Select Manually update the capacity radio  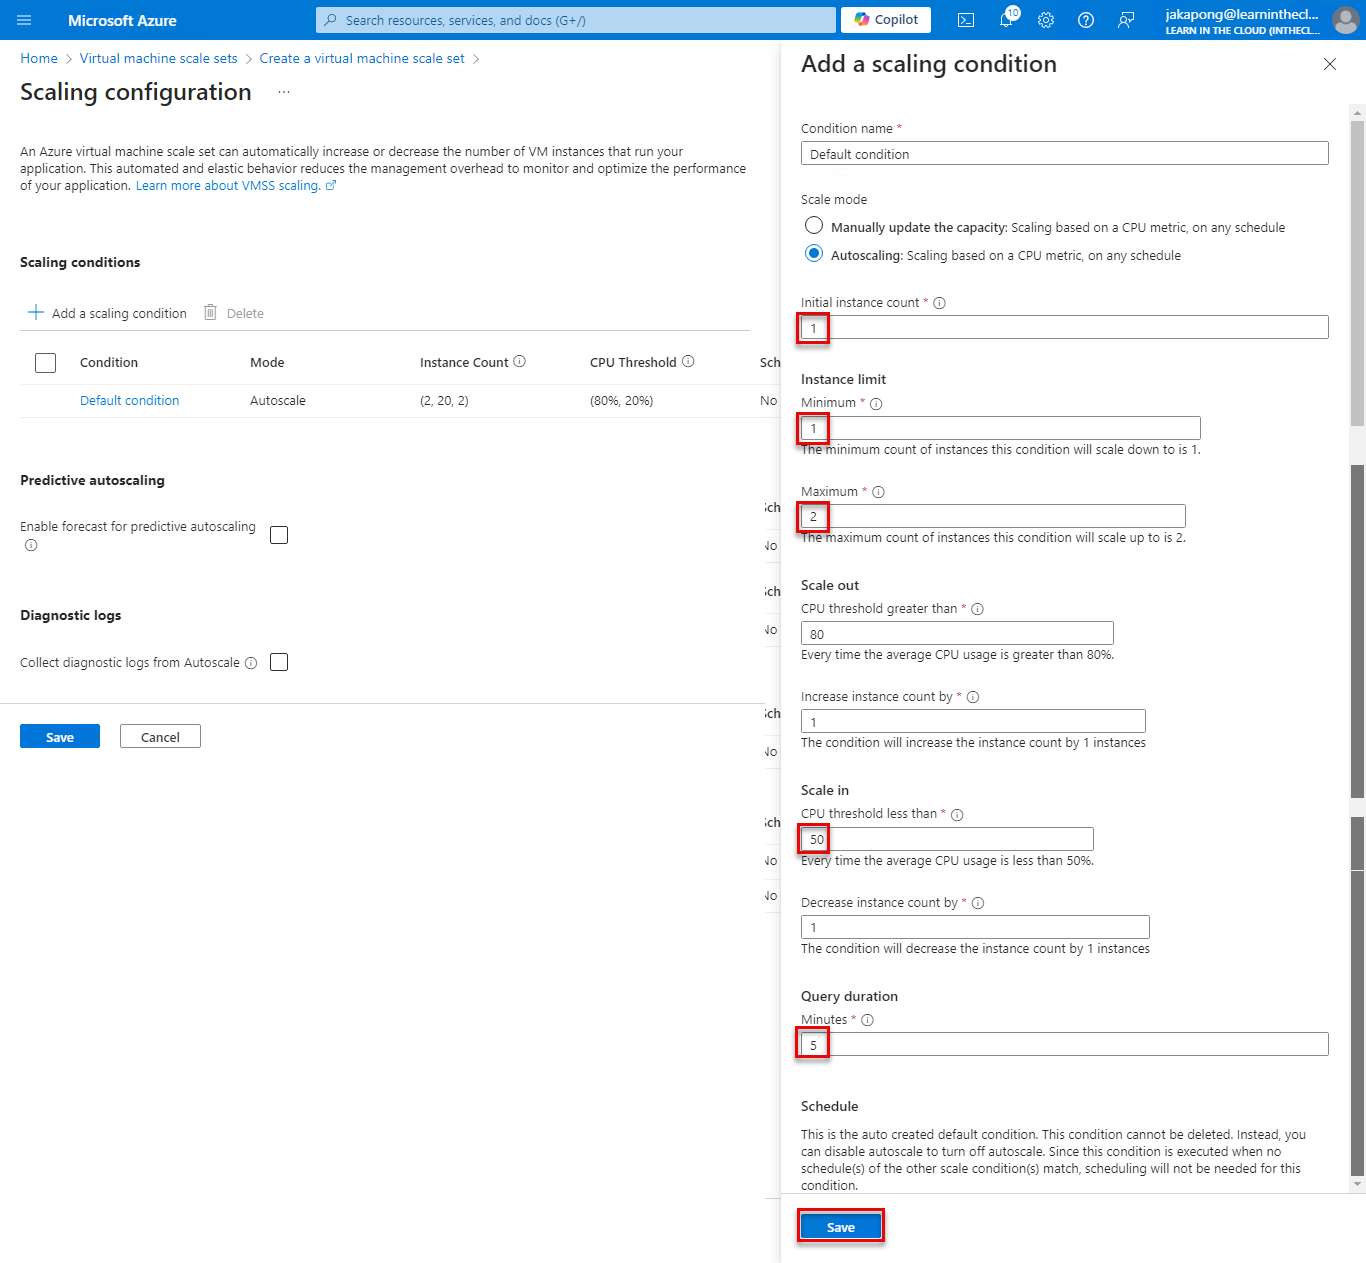tap(814, 226)
